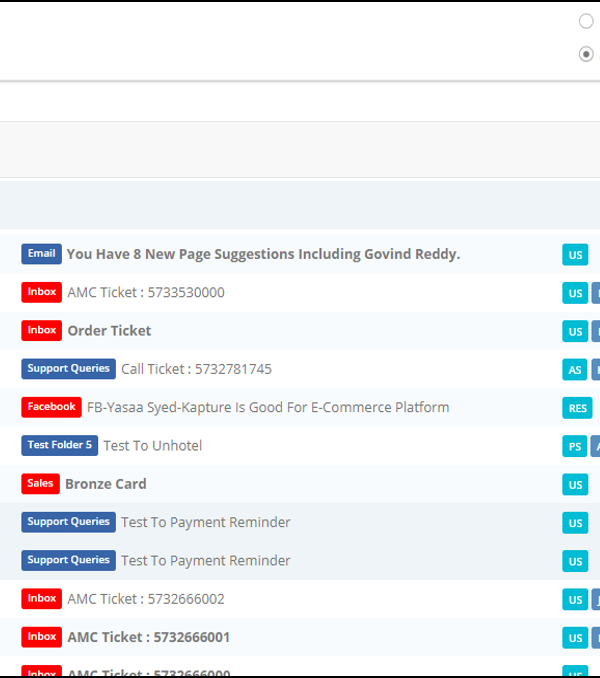Image resolution: width=600 pixels, height=678 pixels.
Task: Click US badge on Page Suggestions row
Action: pyautogui.click(x=575, y=255)
